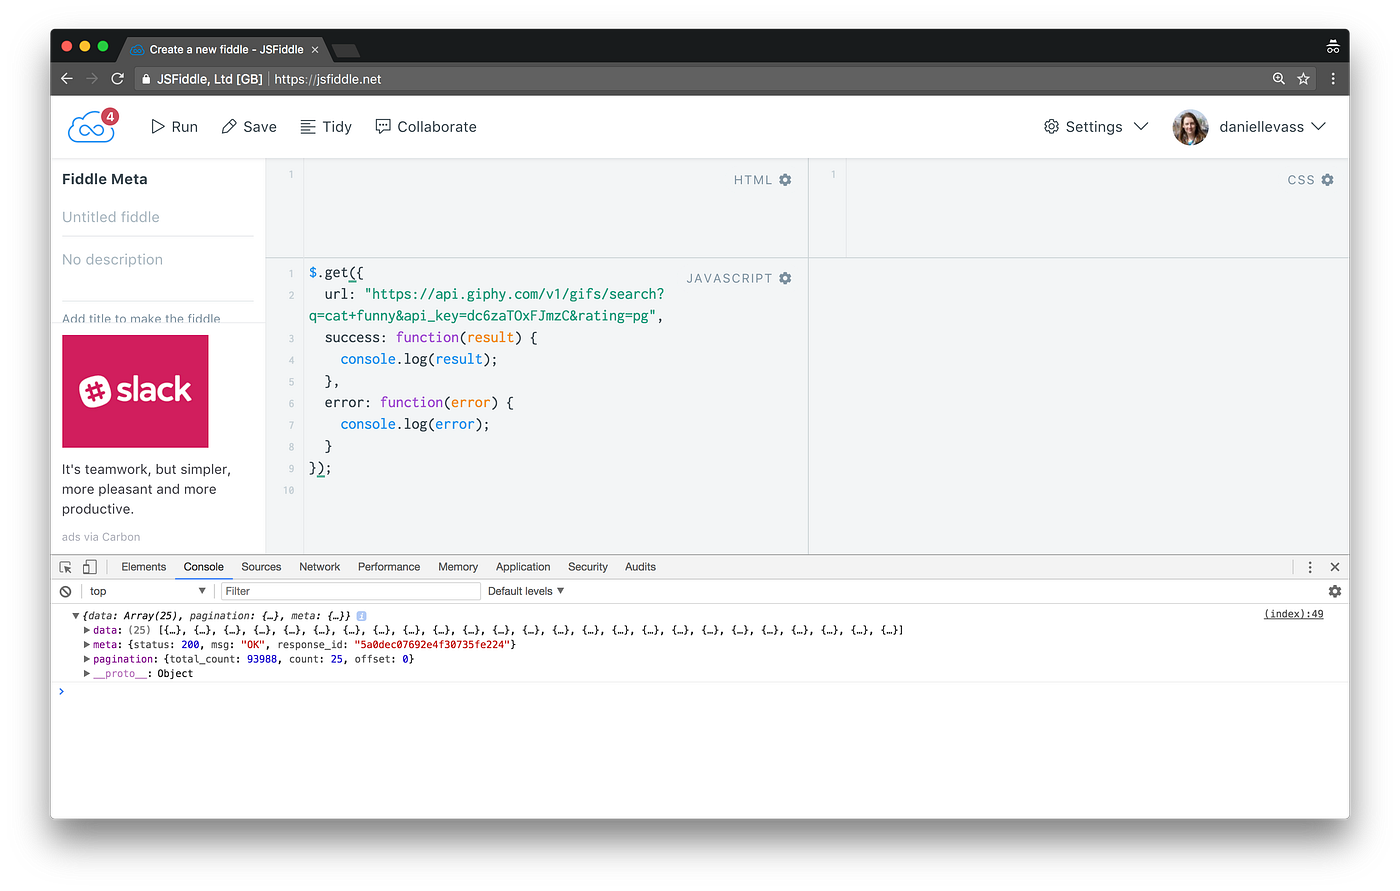This screenshot has width=1400, height=891.
Task: Enable the inspect element picker
Action: pos(64,566)
